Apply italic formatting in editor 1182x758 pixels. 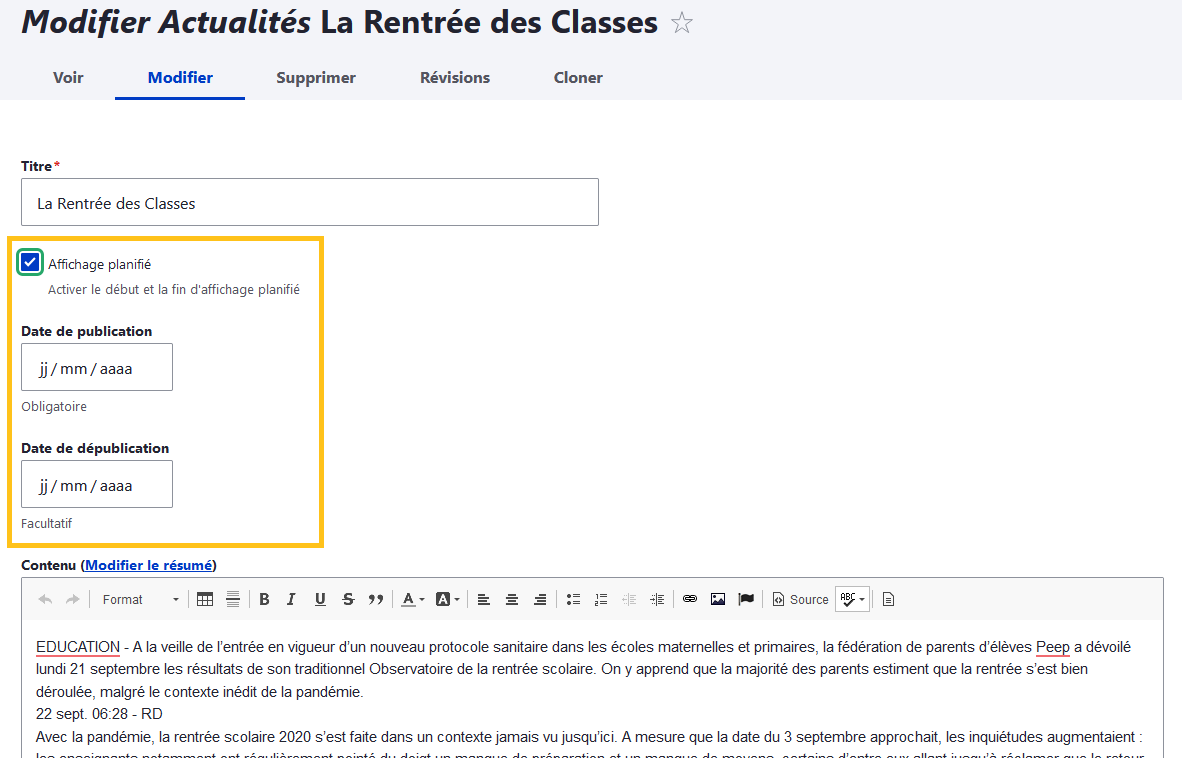(x=291, y=599)
